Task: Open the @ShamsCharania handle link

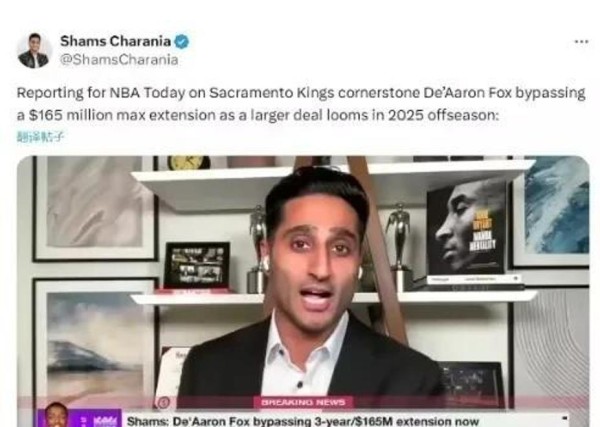Action: pos(119,60)
